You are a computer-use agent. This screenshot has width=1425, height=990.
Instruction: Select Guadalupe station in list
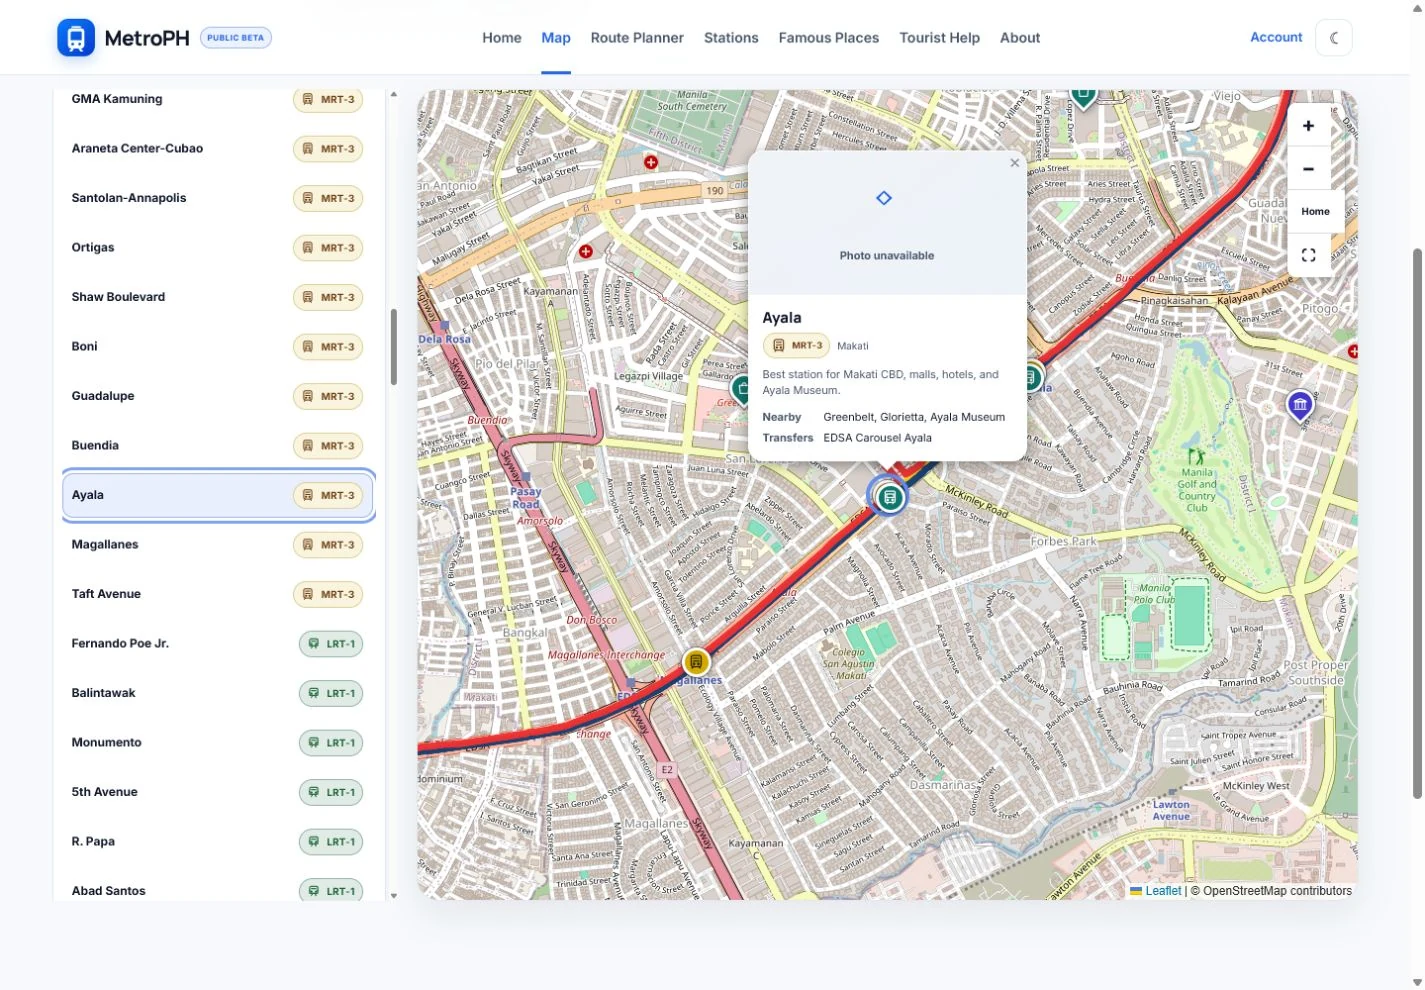point(218,396)
